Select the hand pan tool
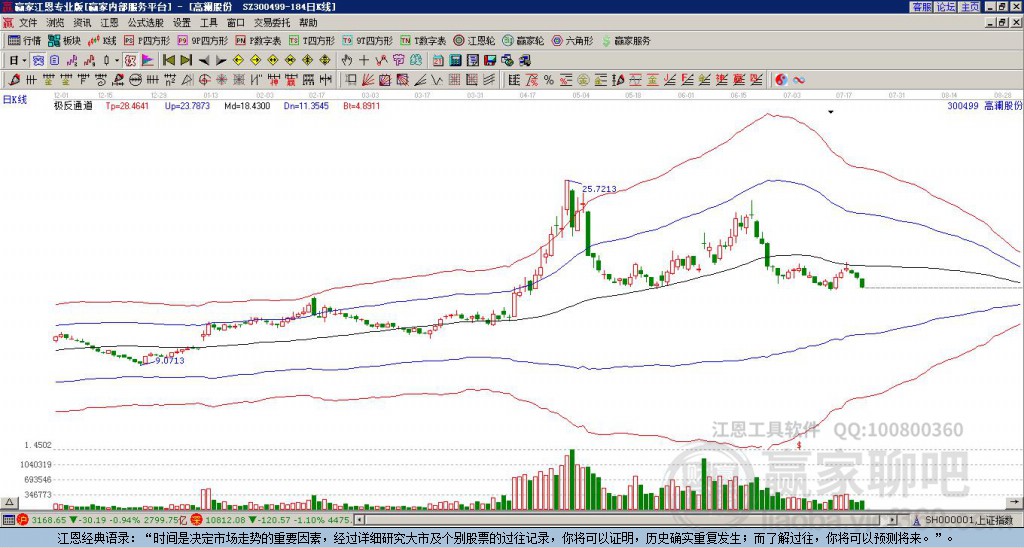 [x=346, y=60]
